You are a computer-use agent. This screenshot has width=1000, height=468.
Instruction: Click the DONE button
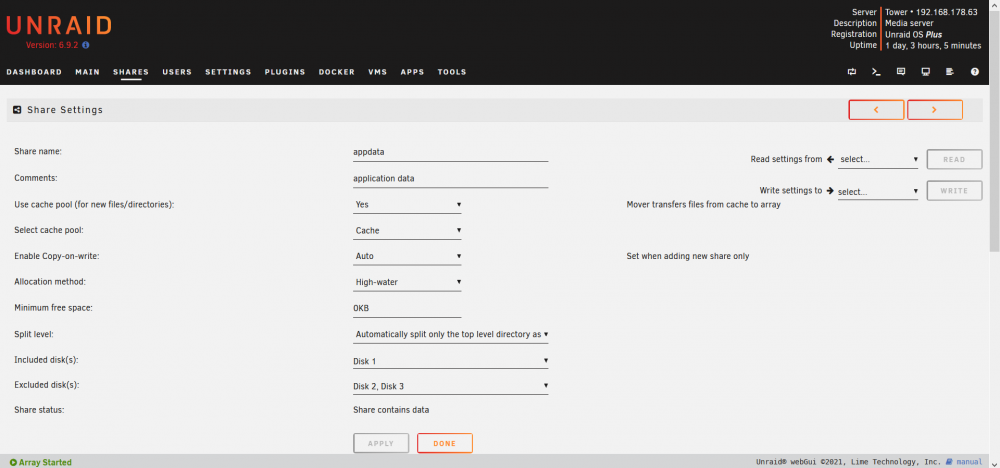coord(445,443)
